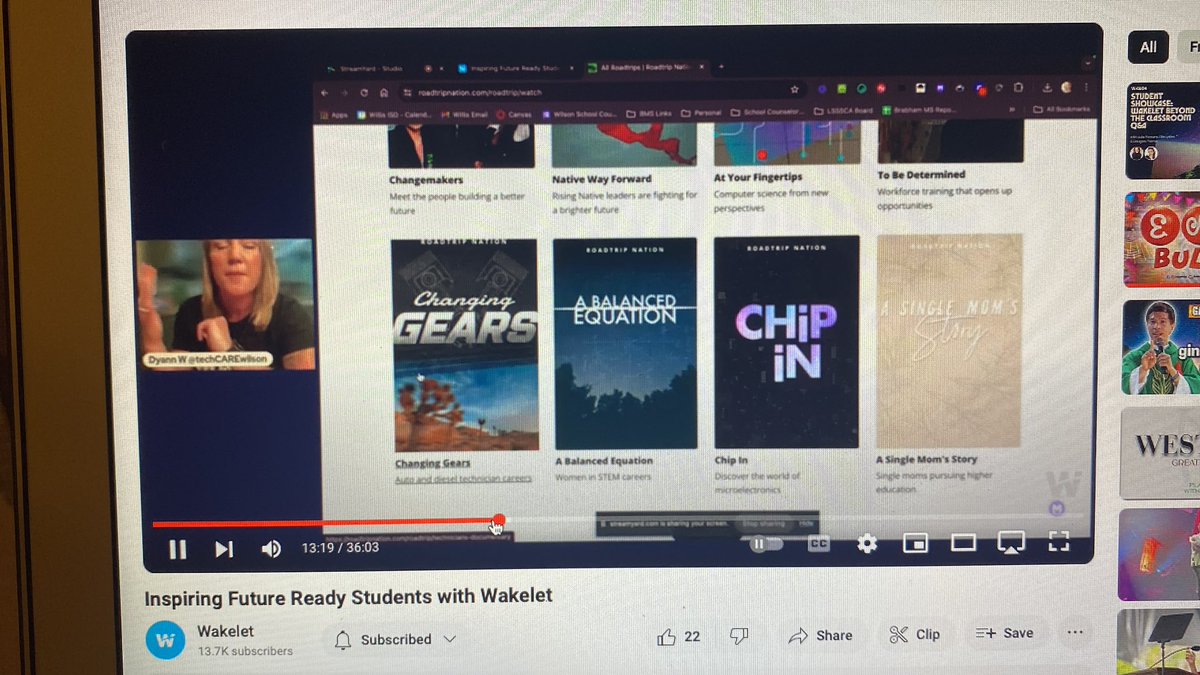Open Wakelet channel avatar

[164, 640]
